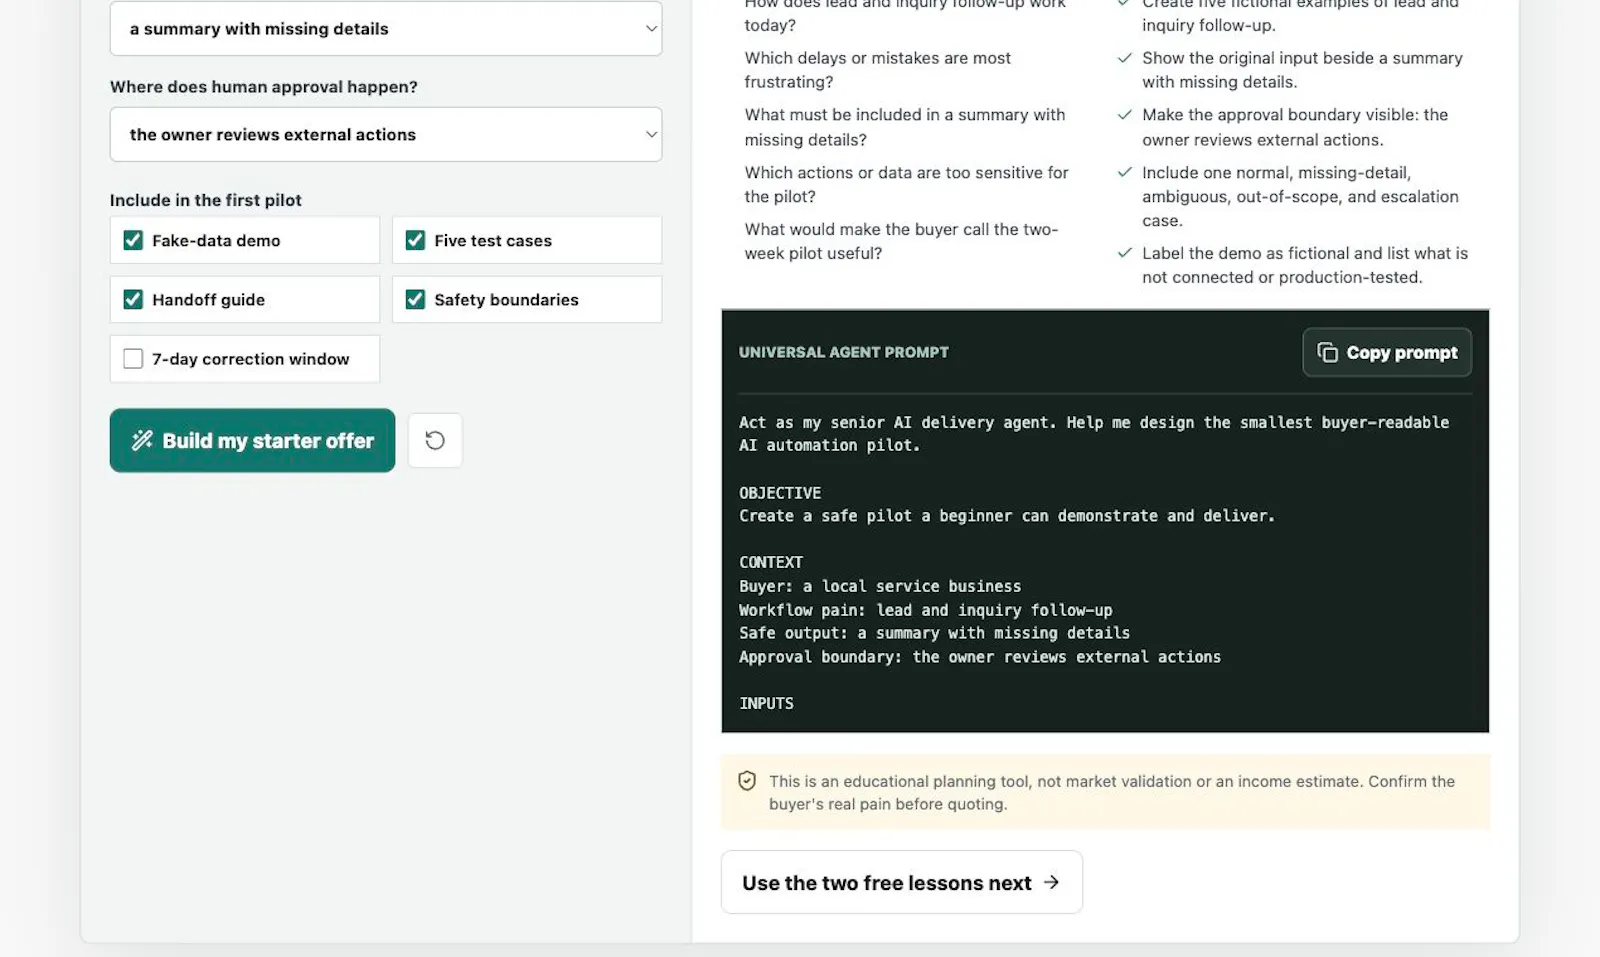Click the CONTEXT line in prompt

[x=771, y=562]
